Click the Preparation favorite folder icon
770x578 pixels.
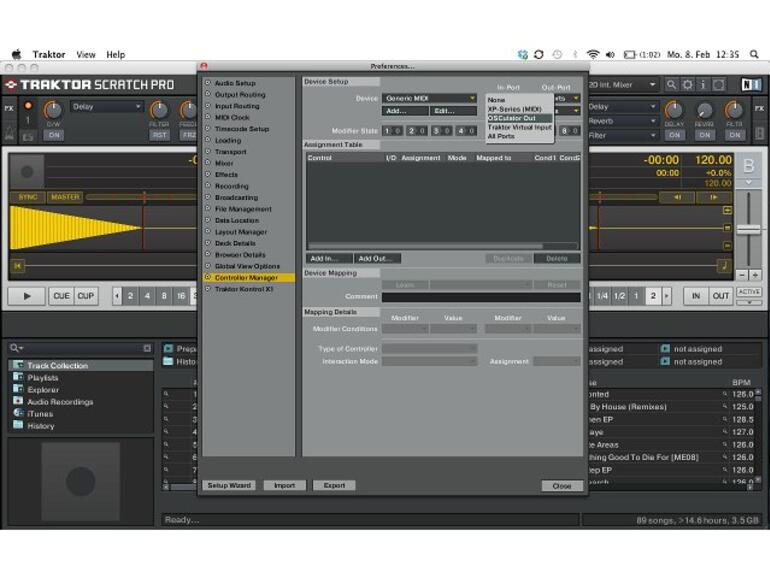click(168, 349)
